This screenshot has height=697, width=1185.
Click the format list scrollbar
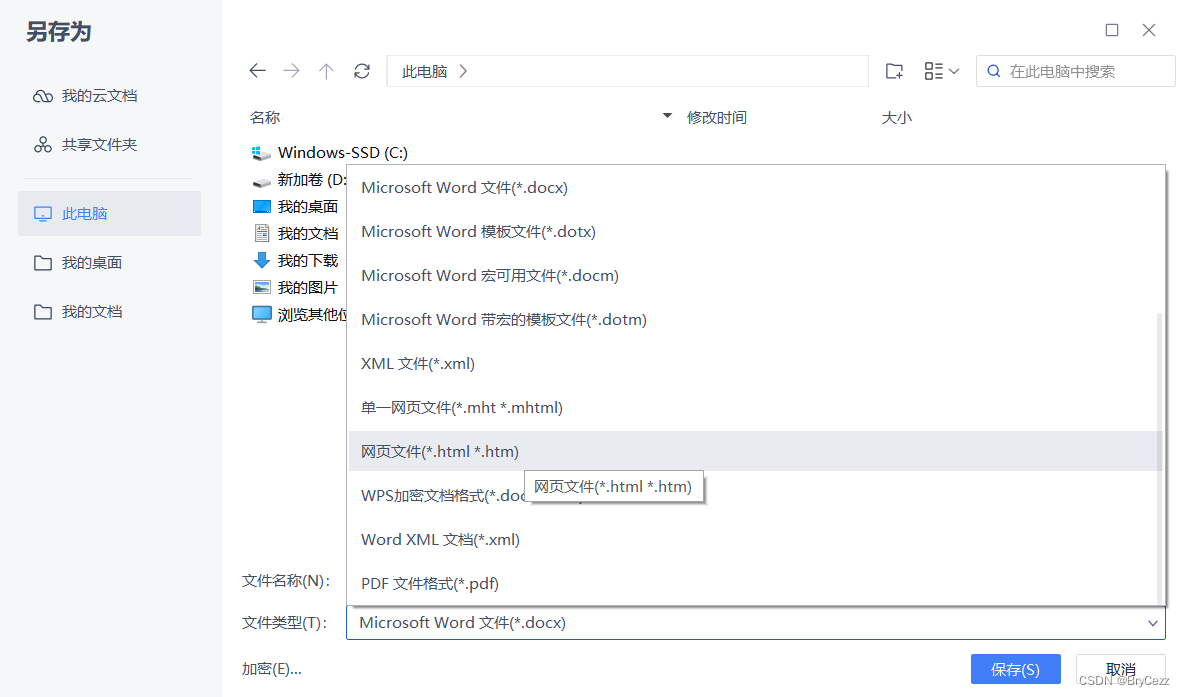(x=1160, y=457)
